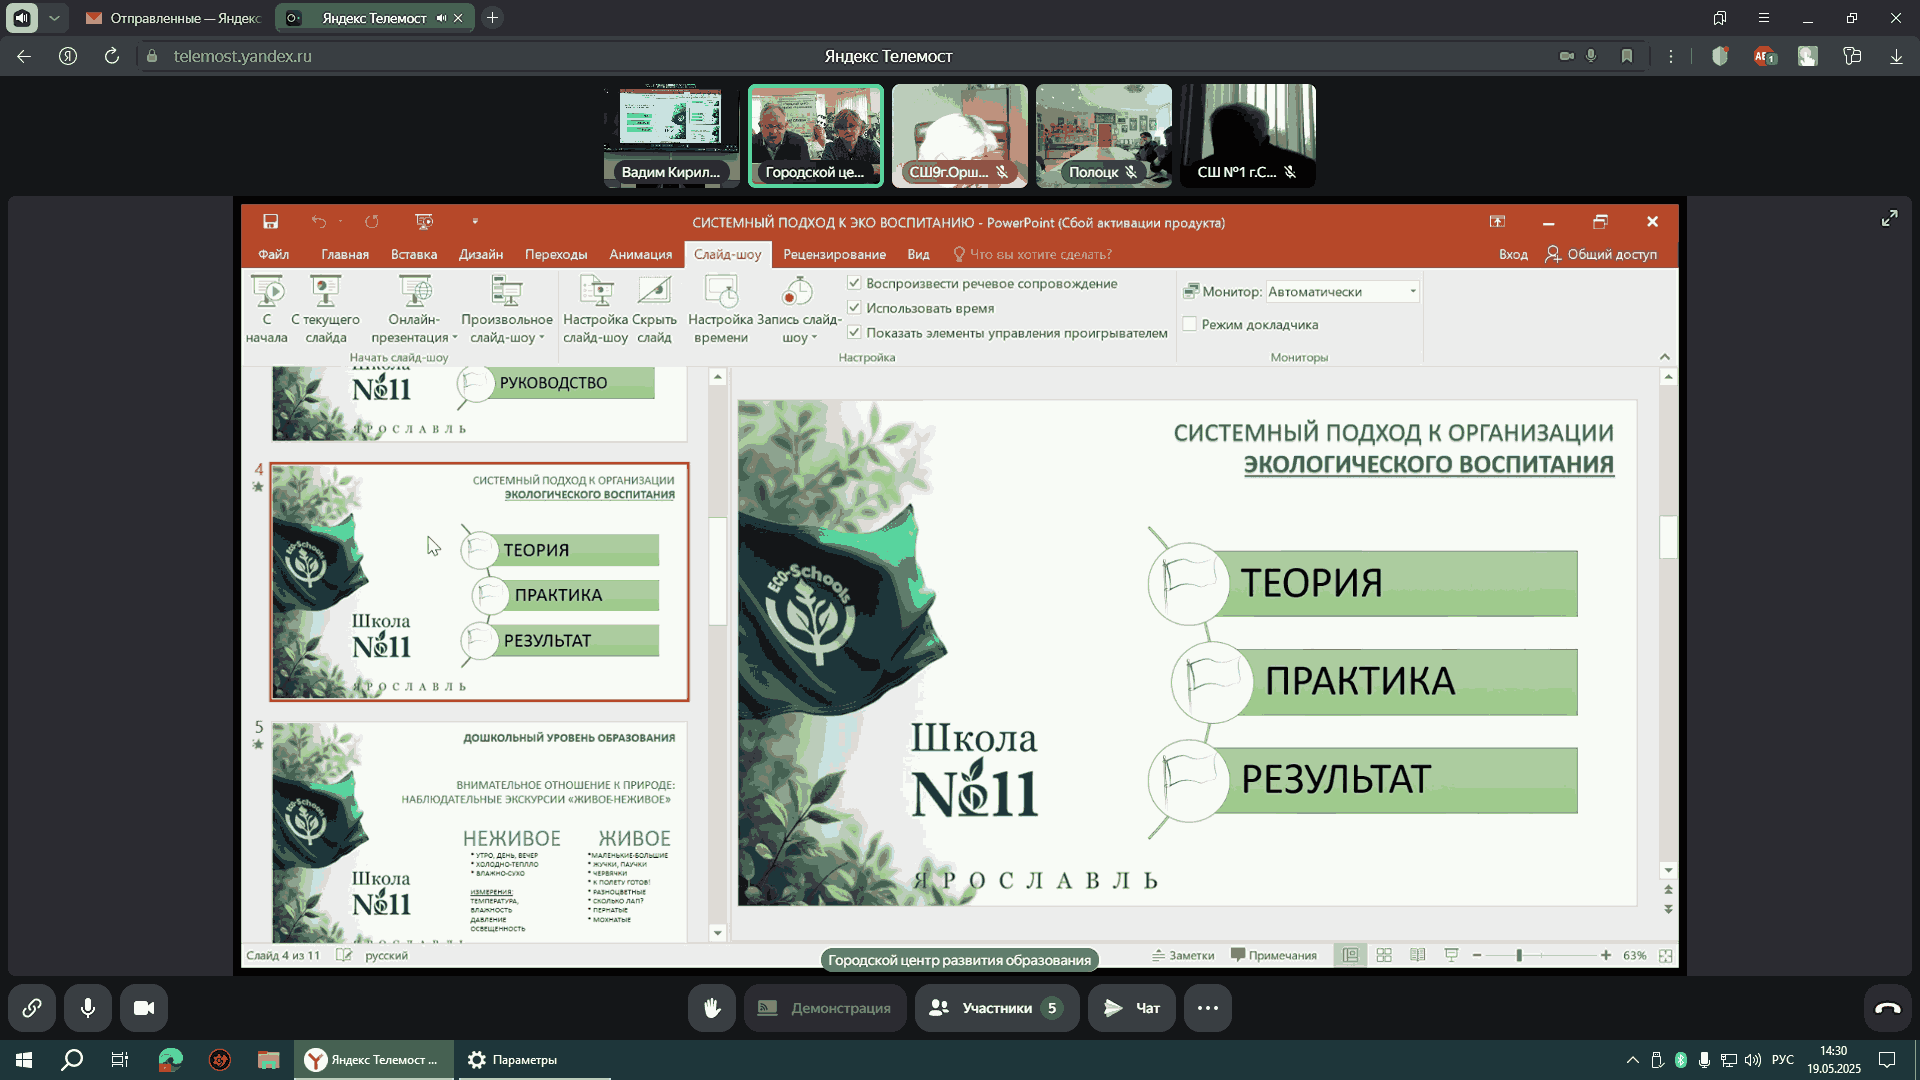This screenshot has height=1080, width=1920.
Task: Open Windows search in the taskbar
Action: 72,1060
